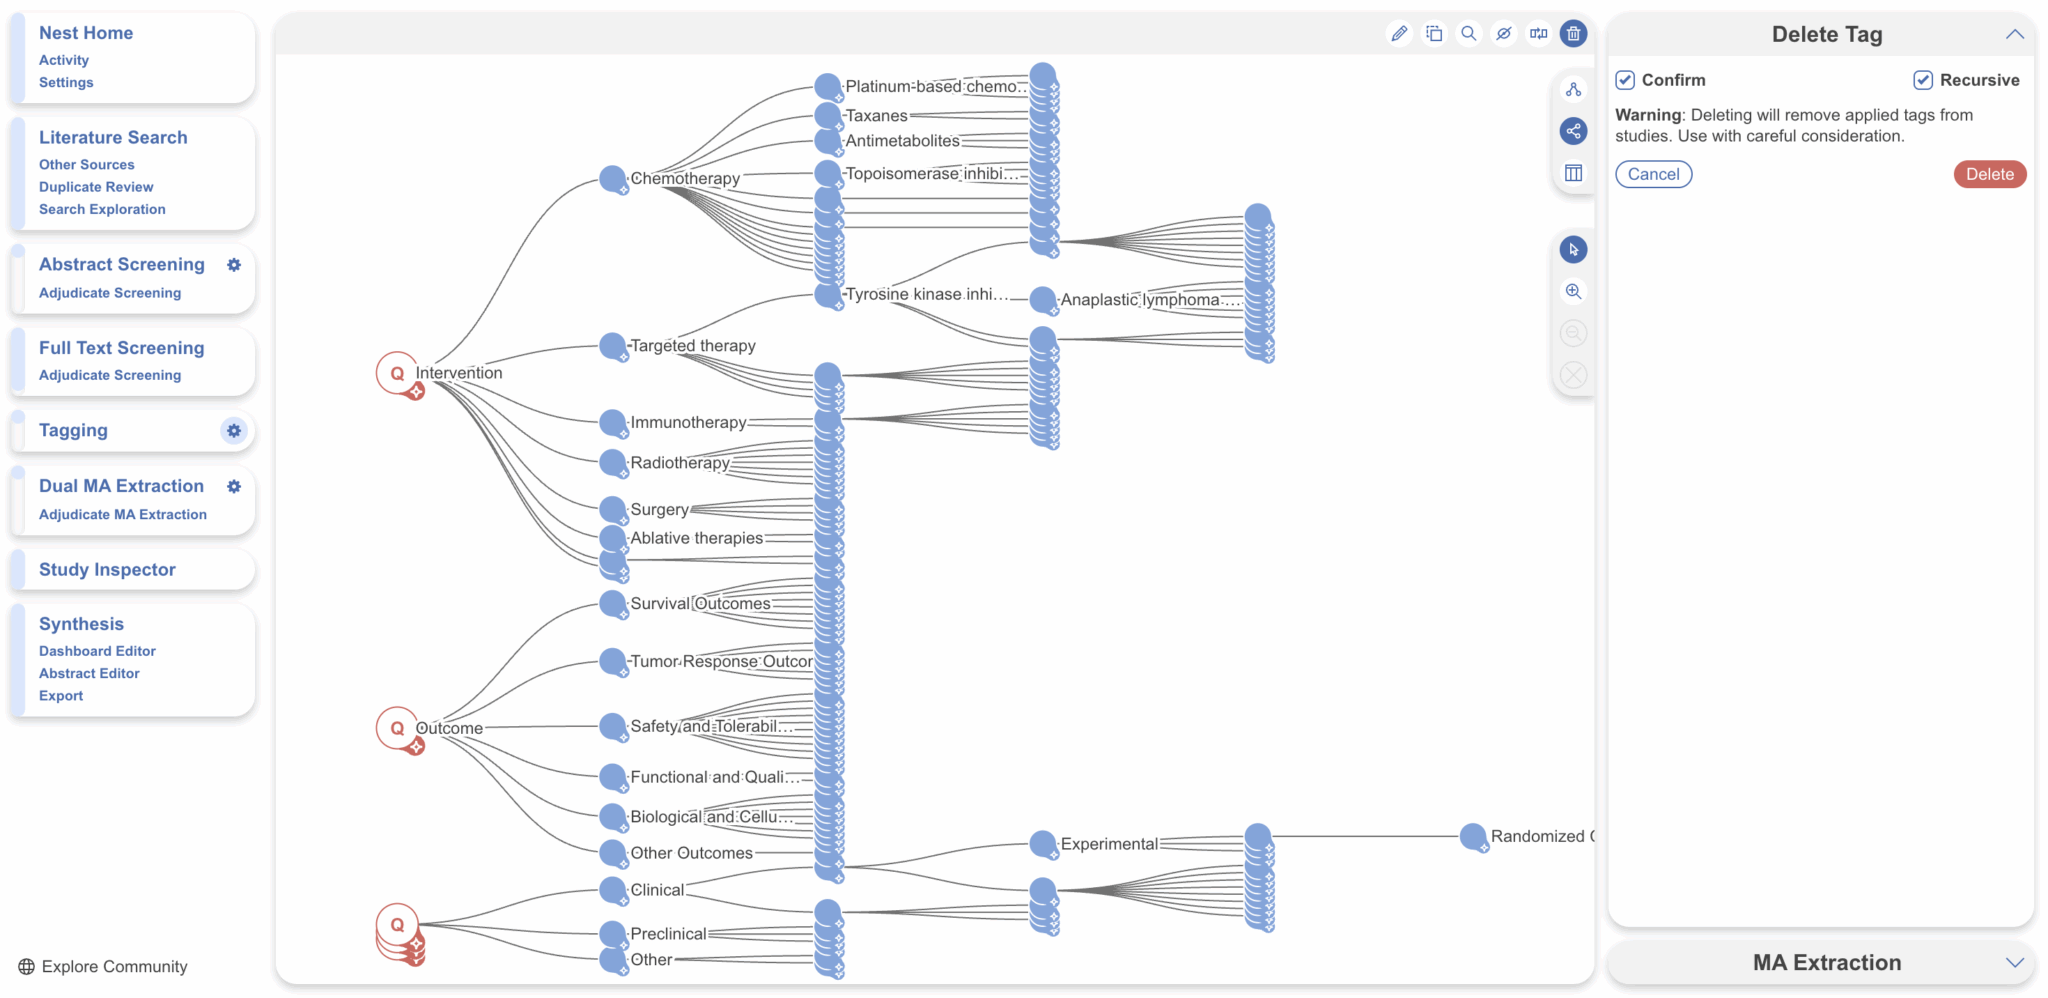Viewport: 2048px width, 998px height.
Task: Select the Chemotherapy tag node
Action: (x=613, y=179)
